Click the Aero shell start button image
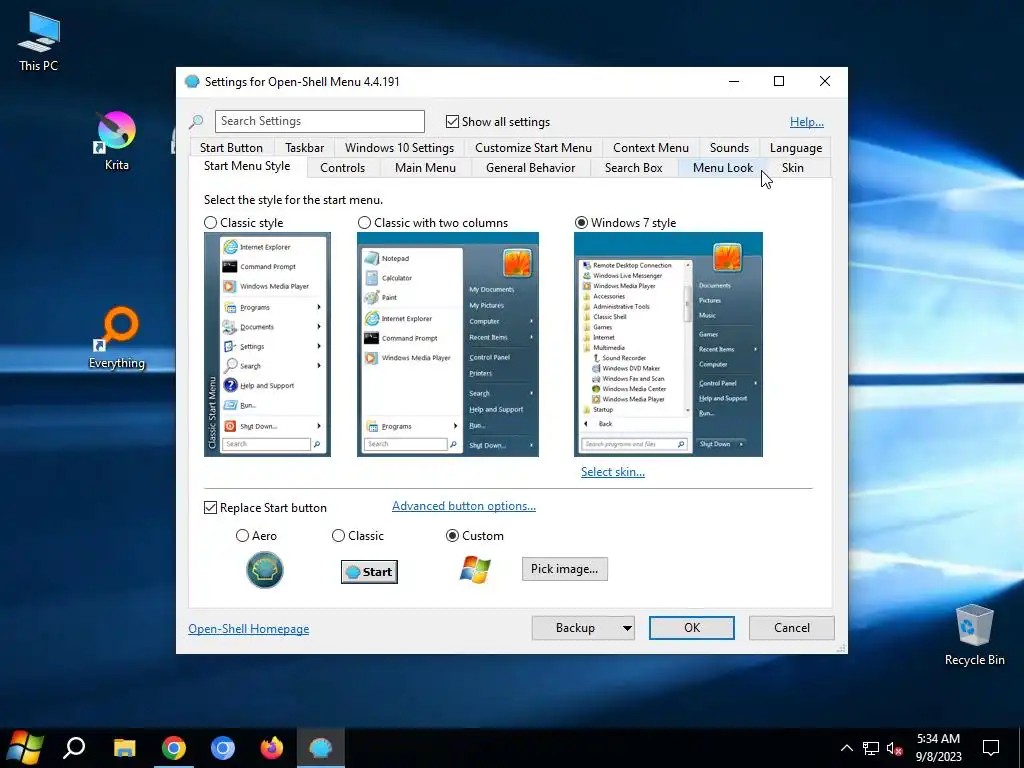The height and width of the screenshot is (768, 1024). [264, 569]
